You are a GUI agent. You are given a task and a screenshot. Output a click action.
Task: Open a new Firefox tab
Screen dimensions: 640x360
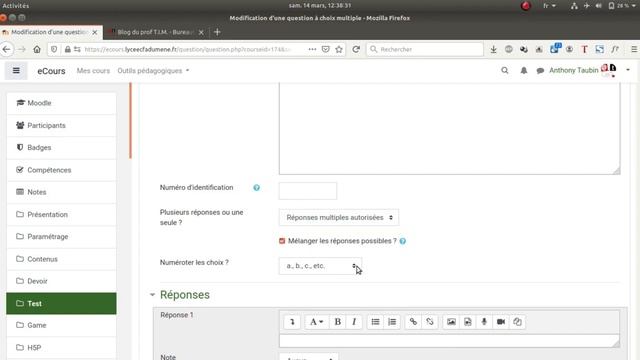(217, 32)
